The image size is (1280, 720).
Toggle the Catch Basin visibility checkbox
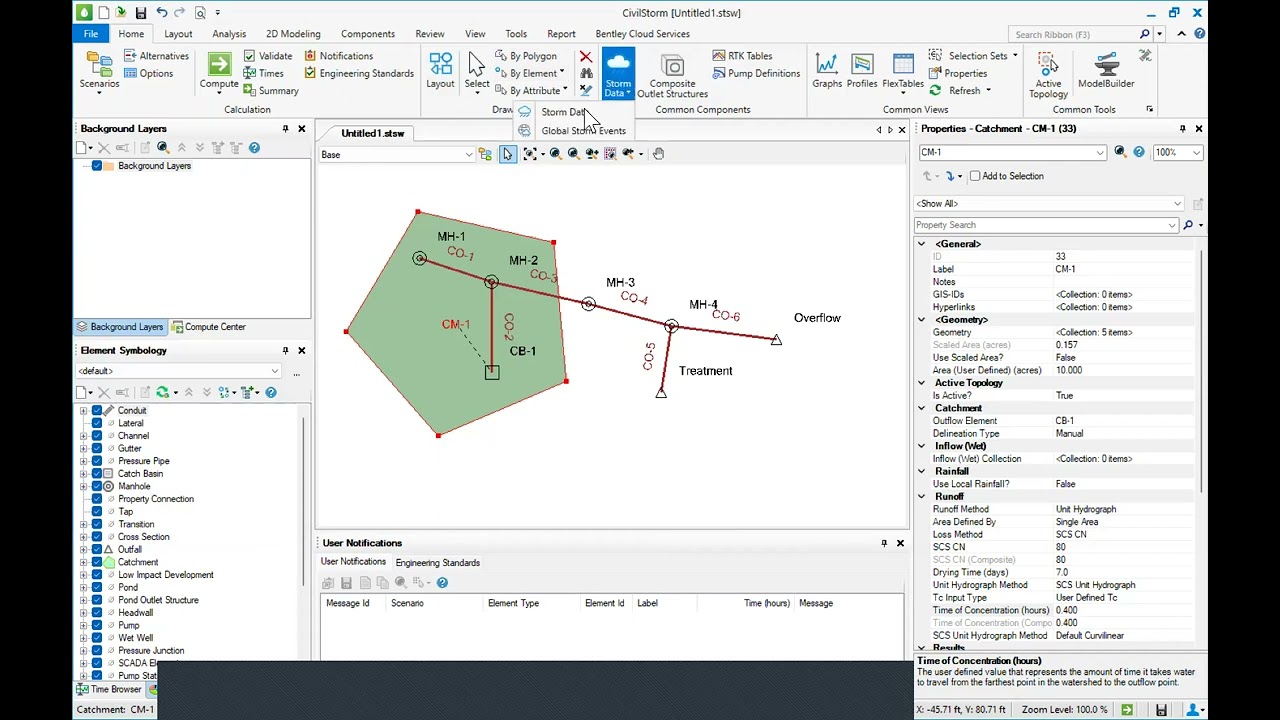(x=97, y=474)
